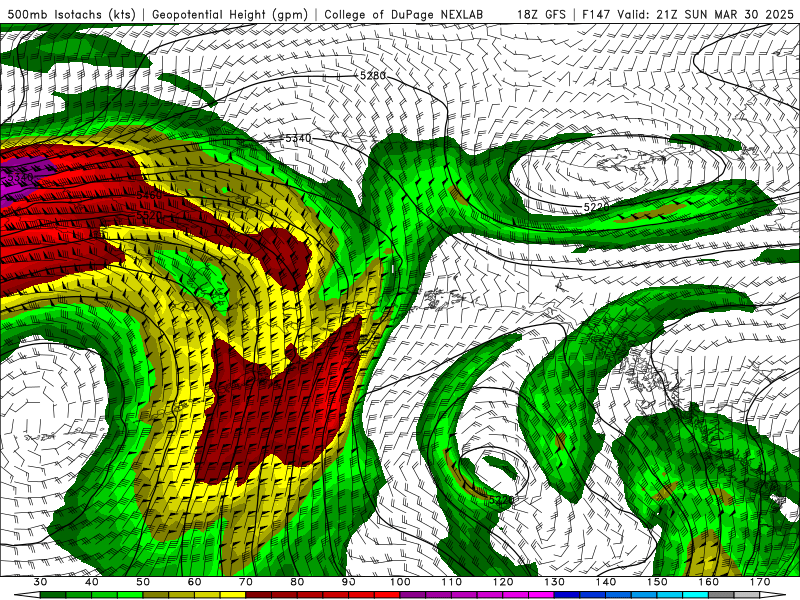
Task: Click the '18Z GFS' model run label
Action: point(541,14)
